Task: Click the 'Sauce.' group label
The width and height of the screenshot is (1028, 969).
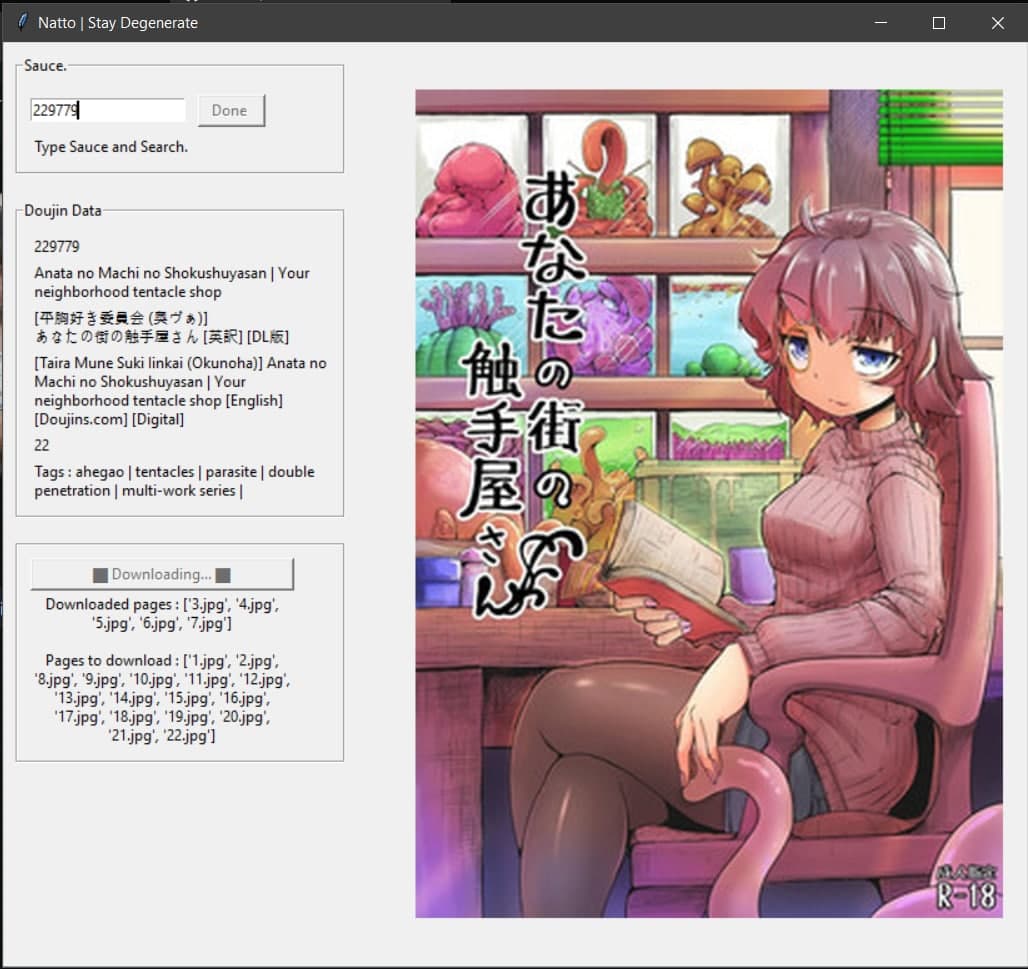Action: coord(45,66)
